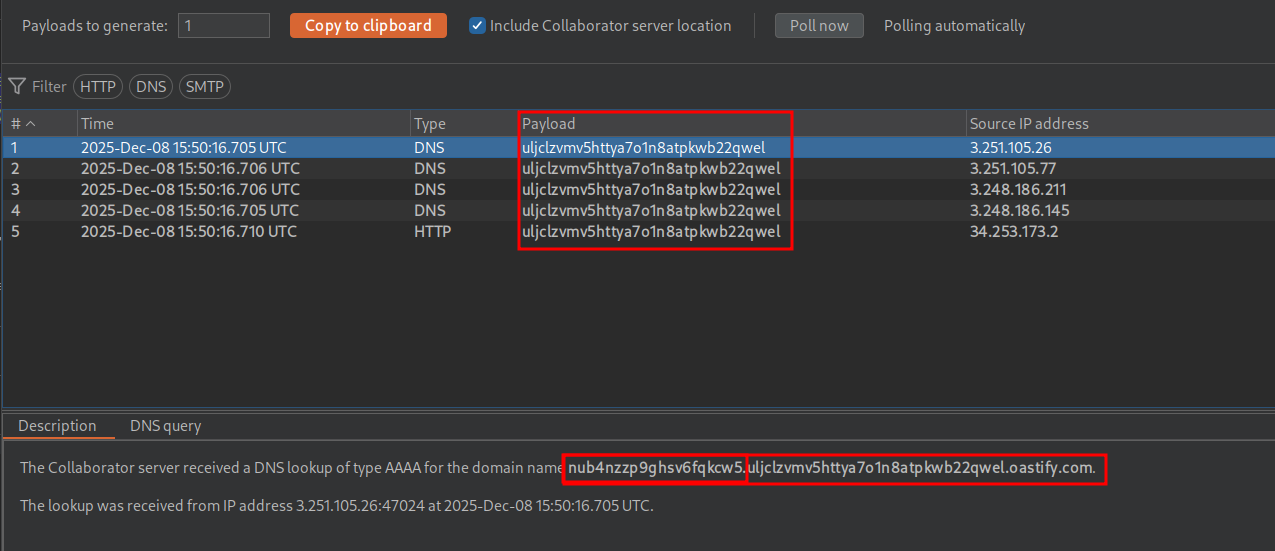Click the Filter funnel icon

[x=17, y=87]
